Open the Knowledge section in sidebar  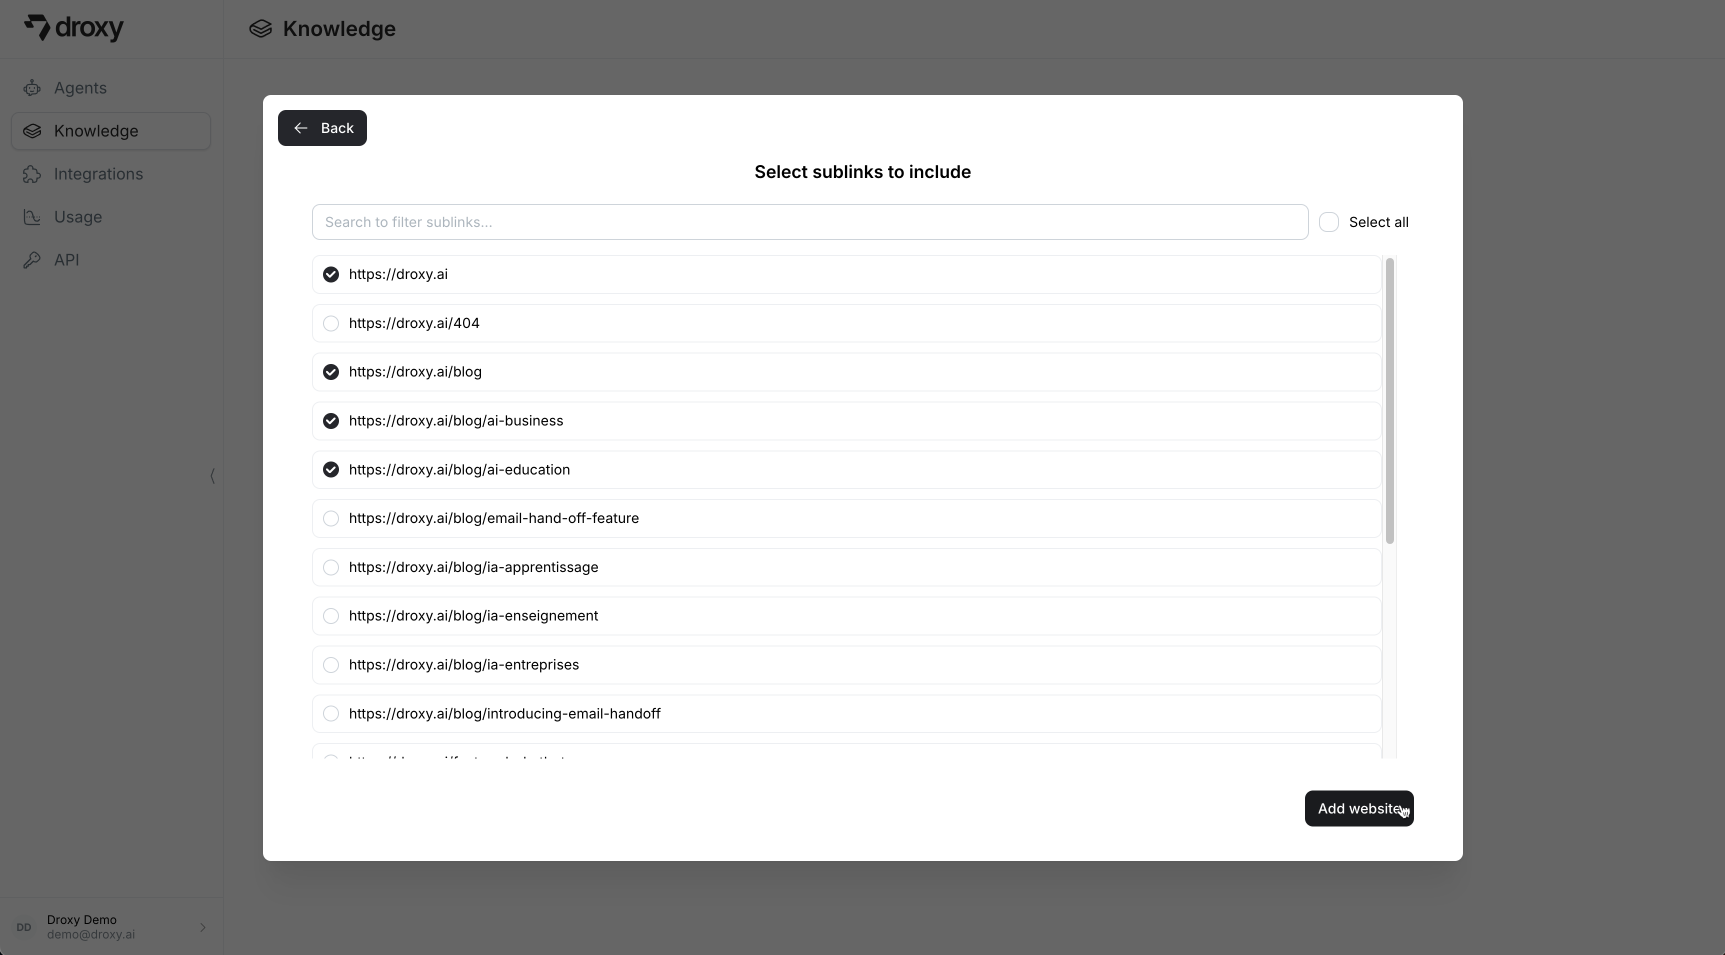[96, 131]
